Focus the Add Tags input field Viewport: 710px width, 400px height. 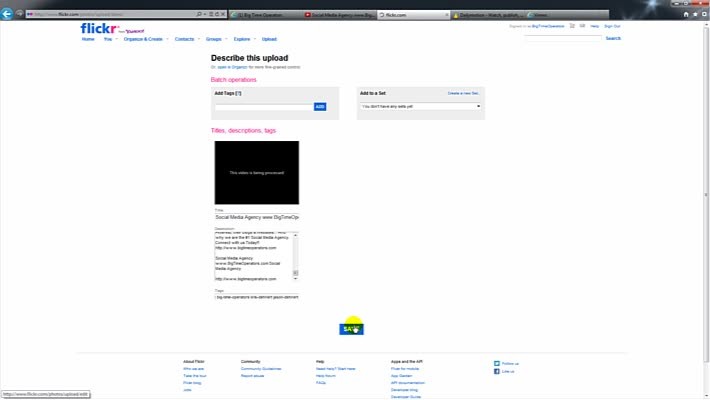point(264,107)
